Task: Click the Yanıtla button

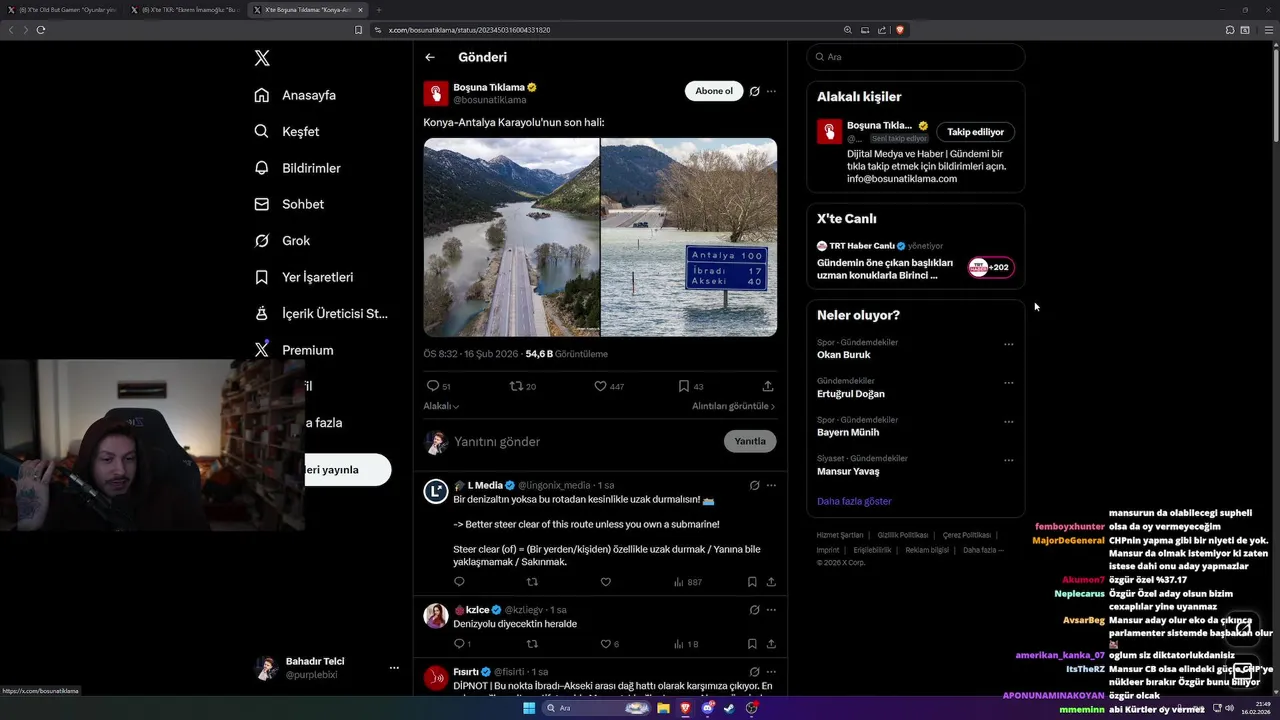Action: click(x=750, y=441)
